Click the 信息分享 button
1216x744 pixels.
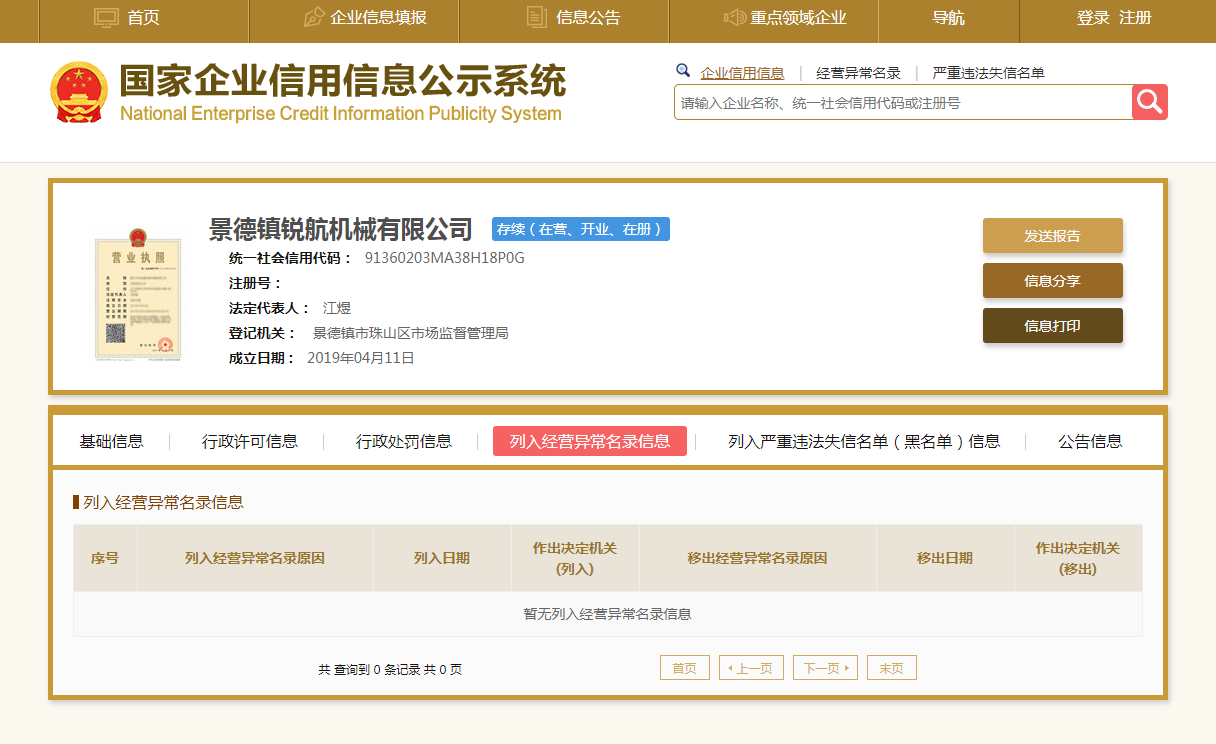click(1053, 281)
